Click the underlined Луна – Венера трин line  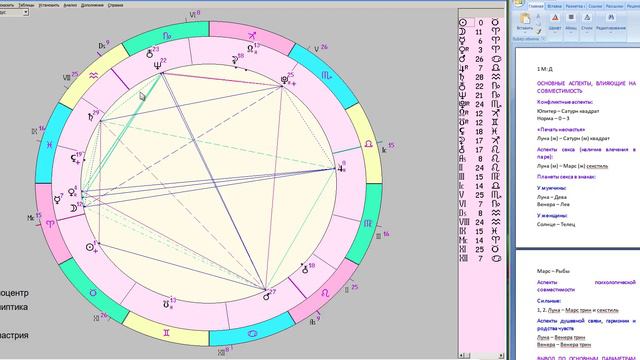(x=561, y=338)
